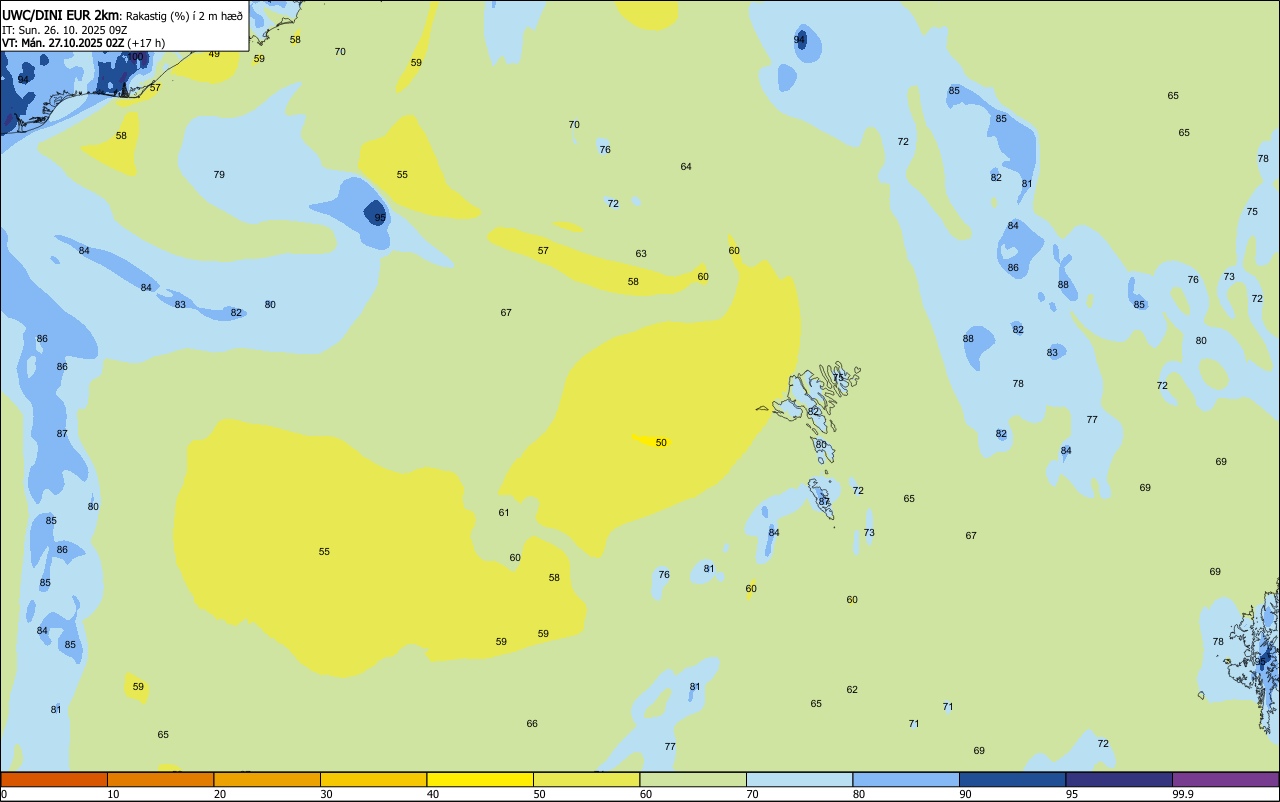The width and height of the screenshot is (1280, 802).
Task: Click the 0–10 dark orange legend swatch
Action: [x=54, y=779]
